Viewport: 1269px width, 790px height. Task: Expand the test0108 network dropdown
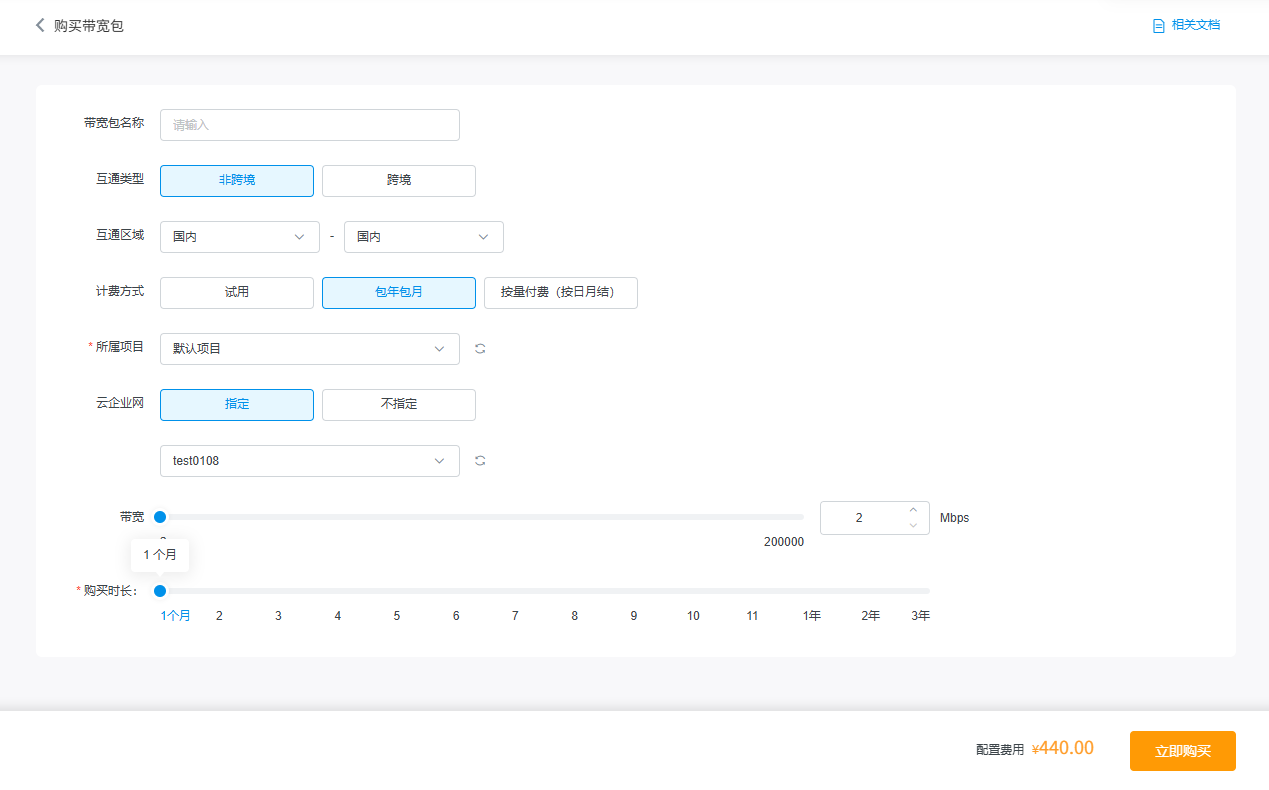[x=309, y=461]
